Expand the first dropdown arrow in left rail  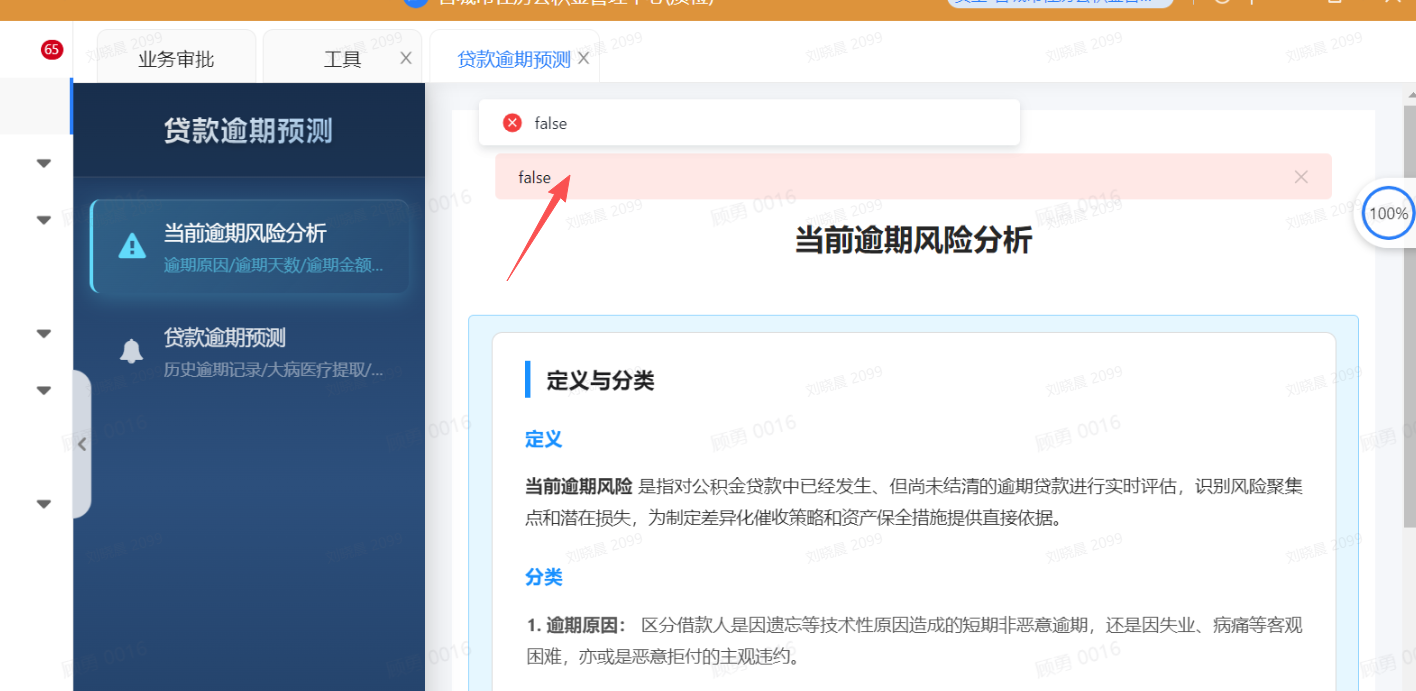(x=44, y=163)
